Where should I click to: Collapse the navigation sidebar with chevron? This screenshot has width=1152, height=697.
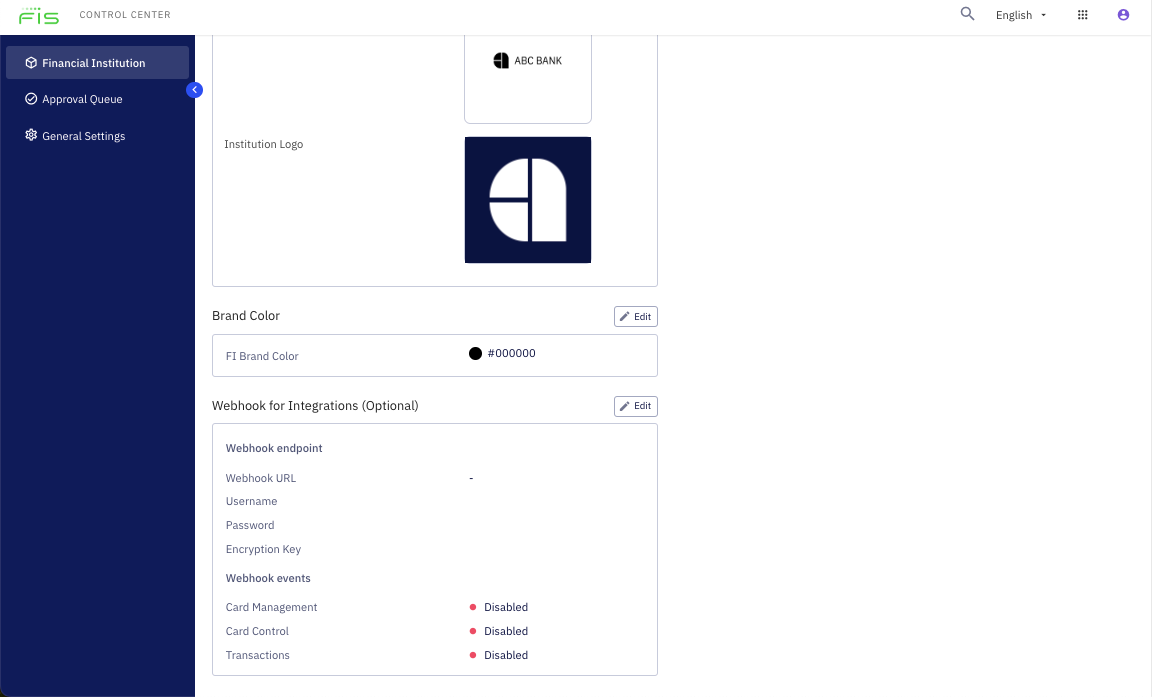pyautogui.click(x=195, y=89)
